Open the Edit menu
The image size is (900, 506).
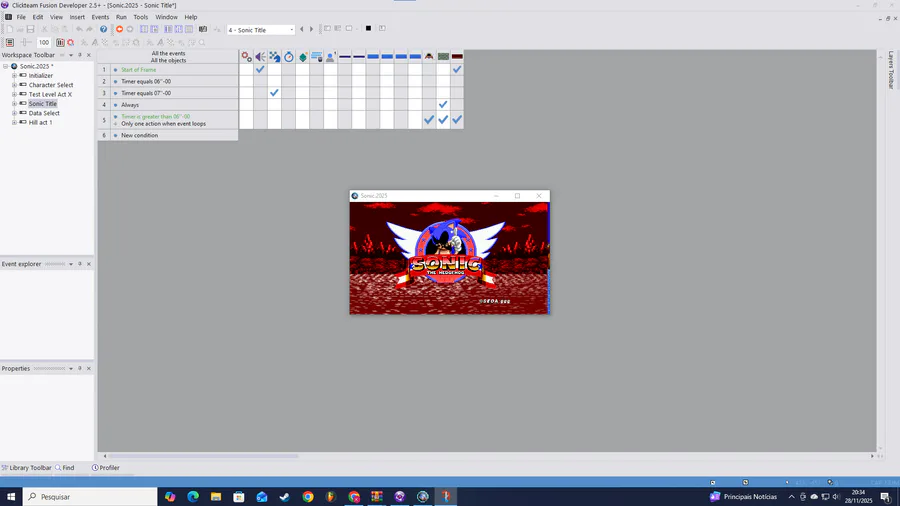[38, 17]
